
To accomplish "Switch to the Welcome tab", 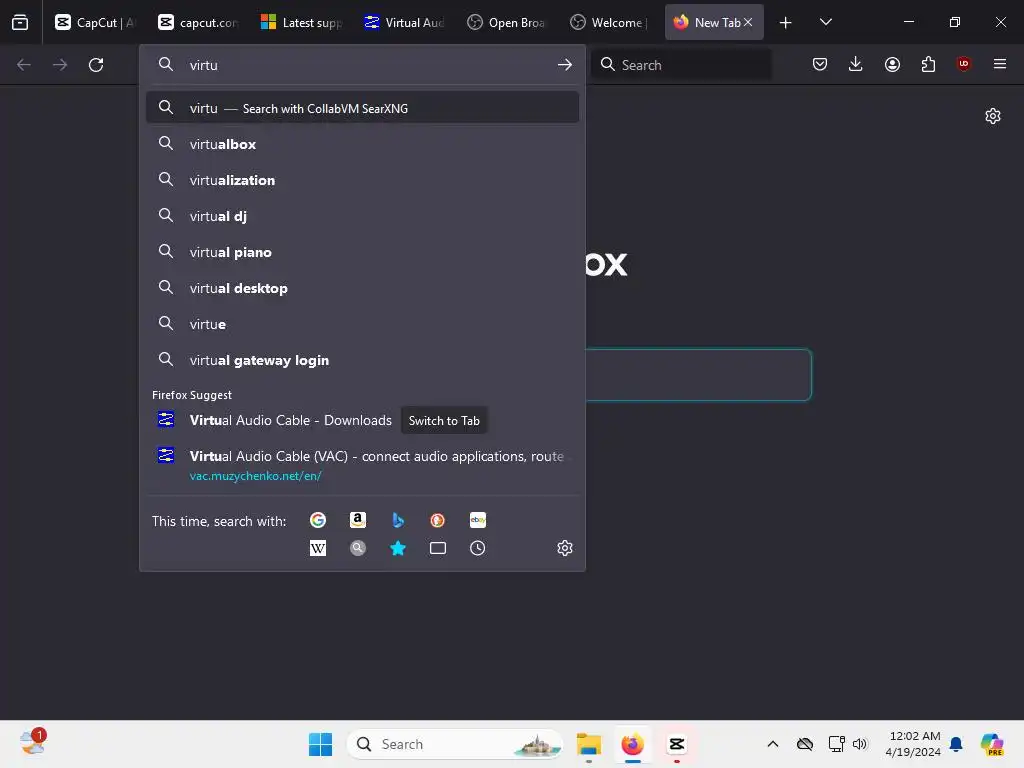I will pos(609,22).
